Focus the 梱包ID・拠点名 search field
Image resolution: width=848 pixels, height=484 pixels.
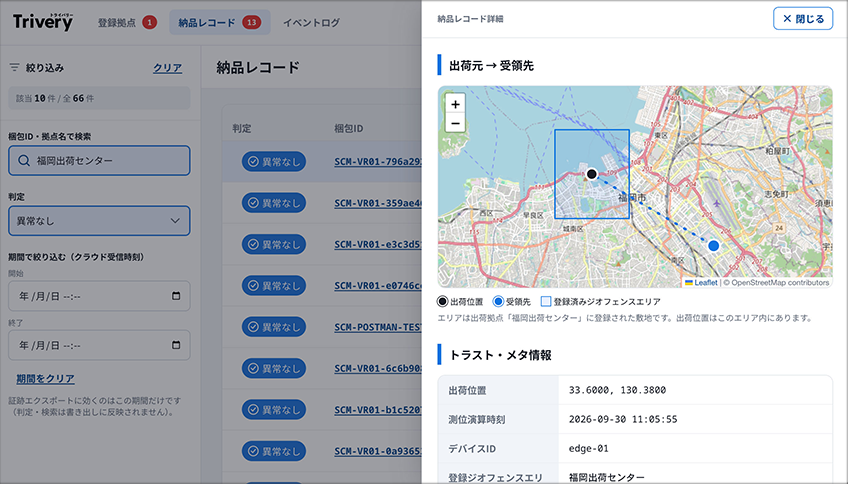[99, 161]
